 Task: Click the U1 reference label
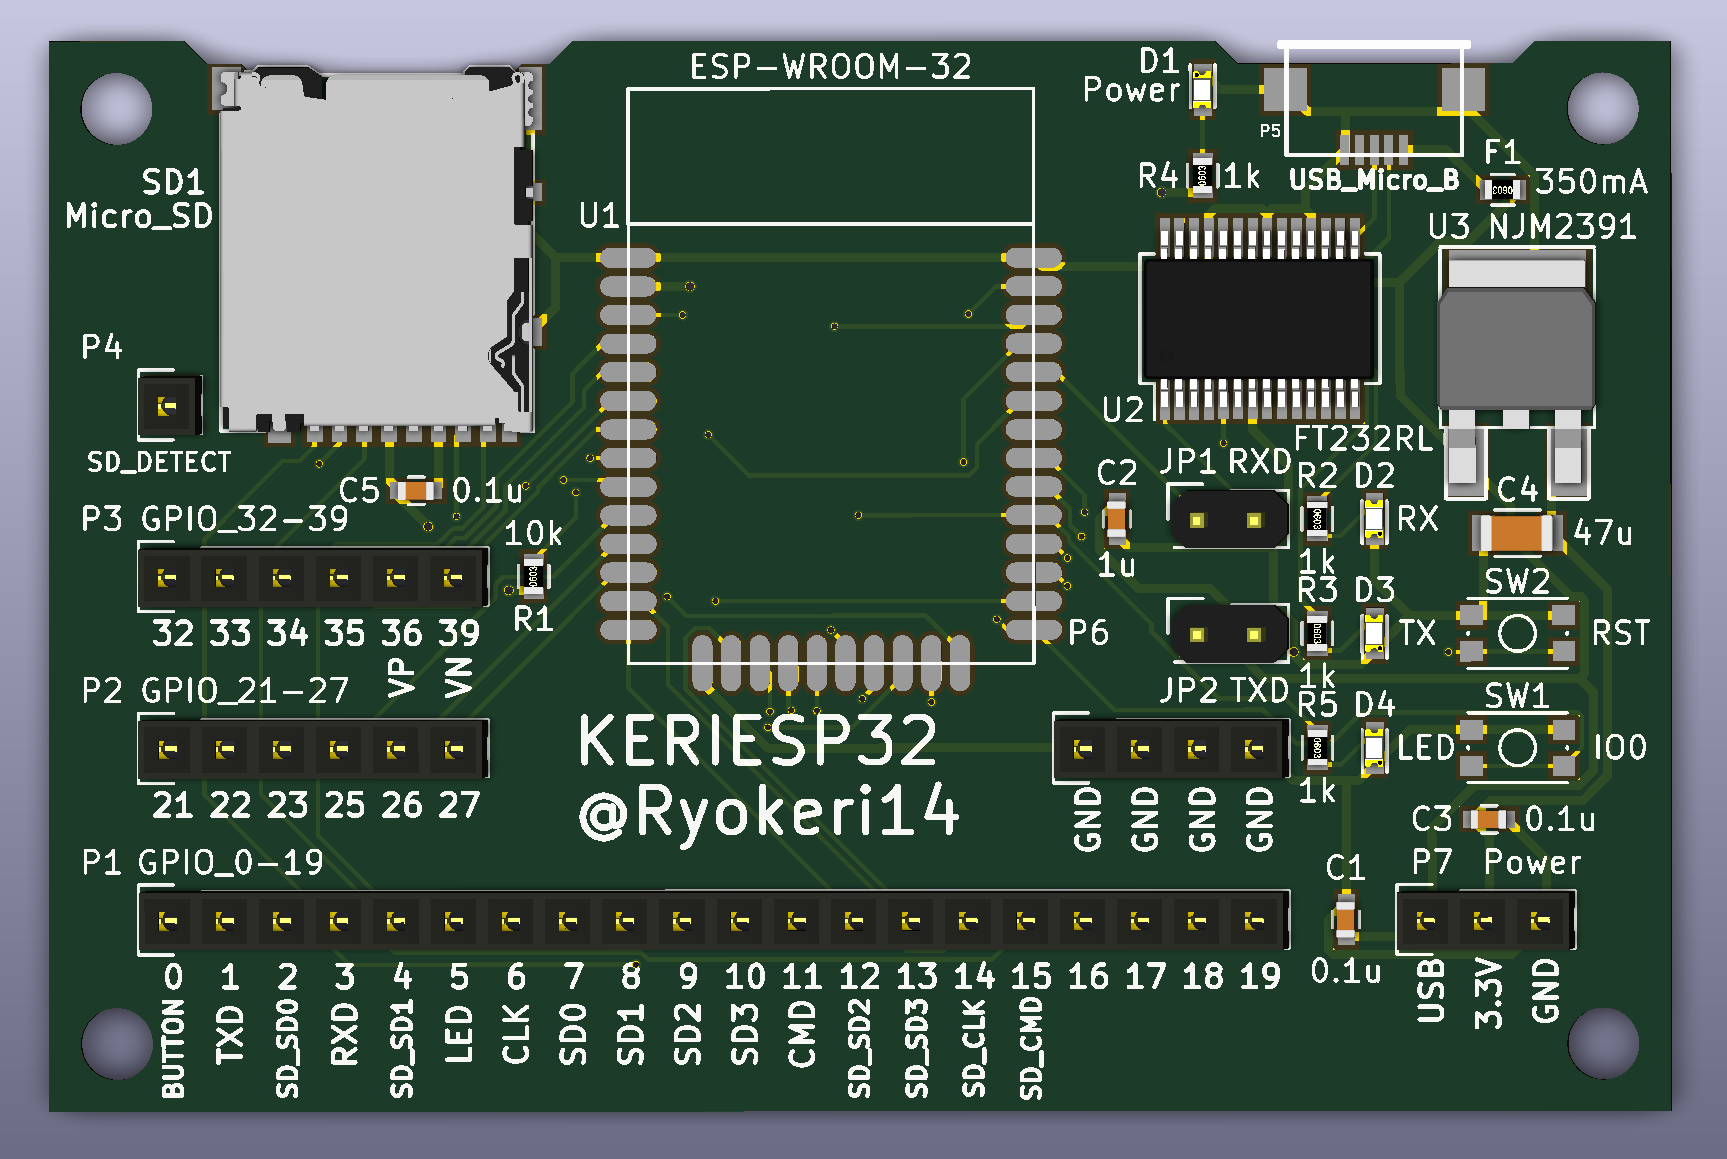[x=599, y=215]
